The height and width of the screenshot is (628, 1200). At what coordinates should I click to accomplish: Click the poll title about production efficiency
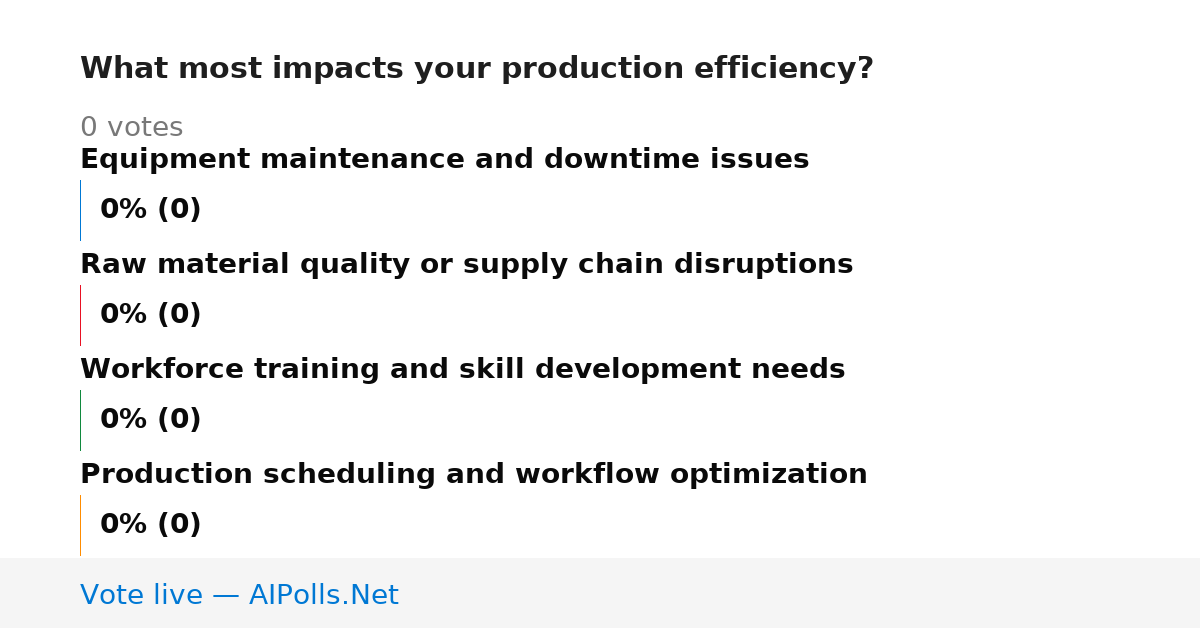point(476,69)
